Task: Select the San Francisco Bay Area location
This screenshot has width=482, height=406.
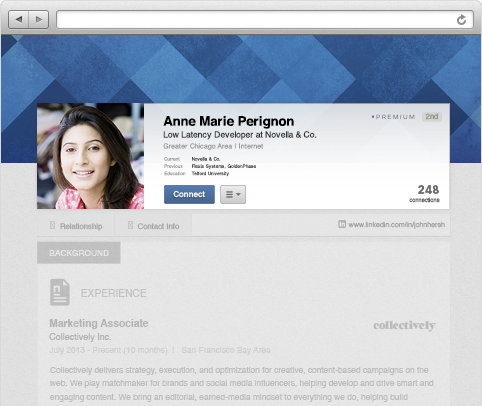Action: coord(226,350)
